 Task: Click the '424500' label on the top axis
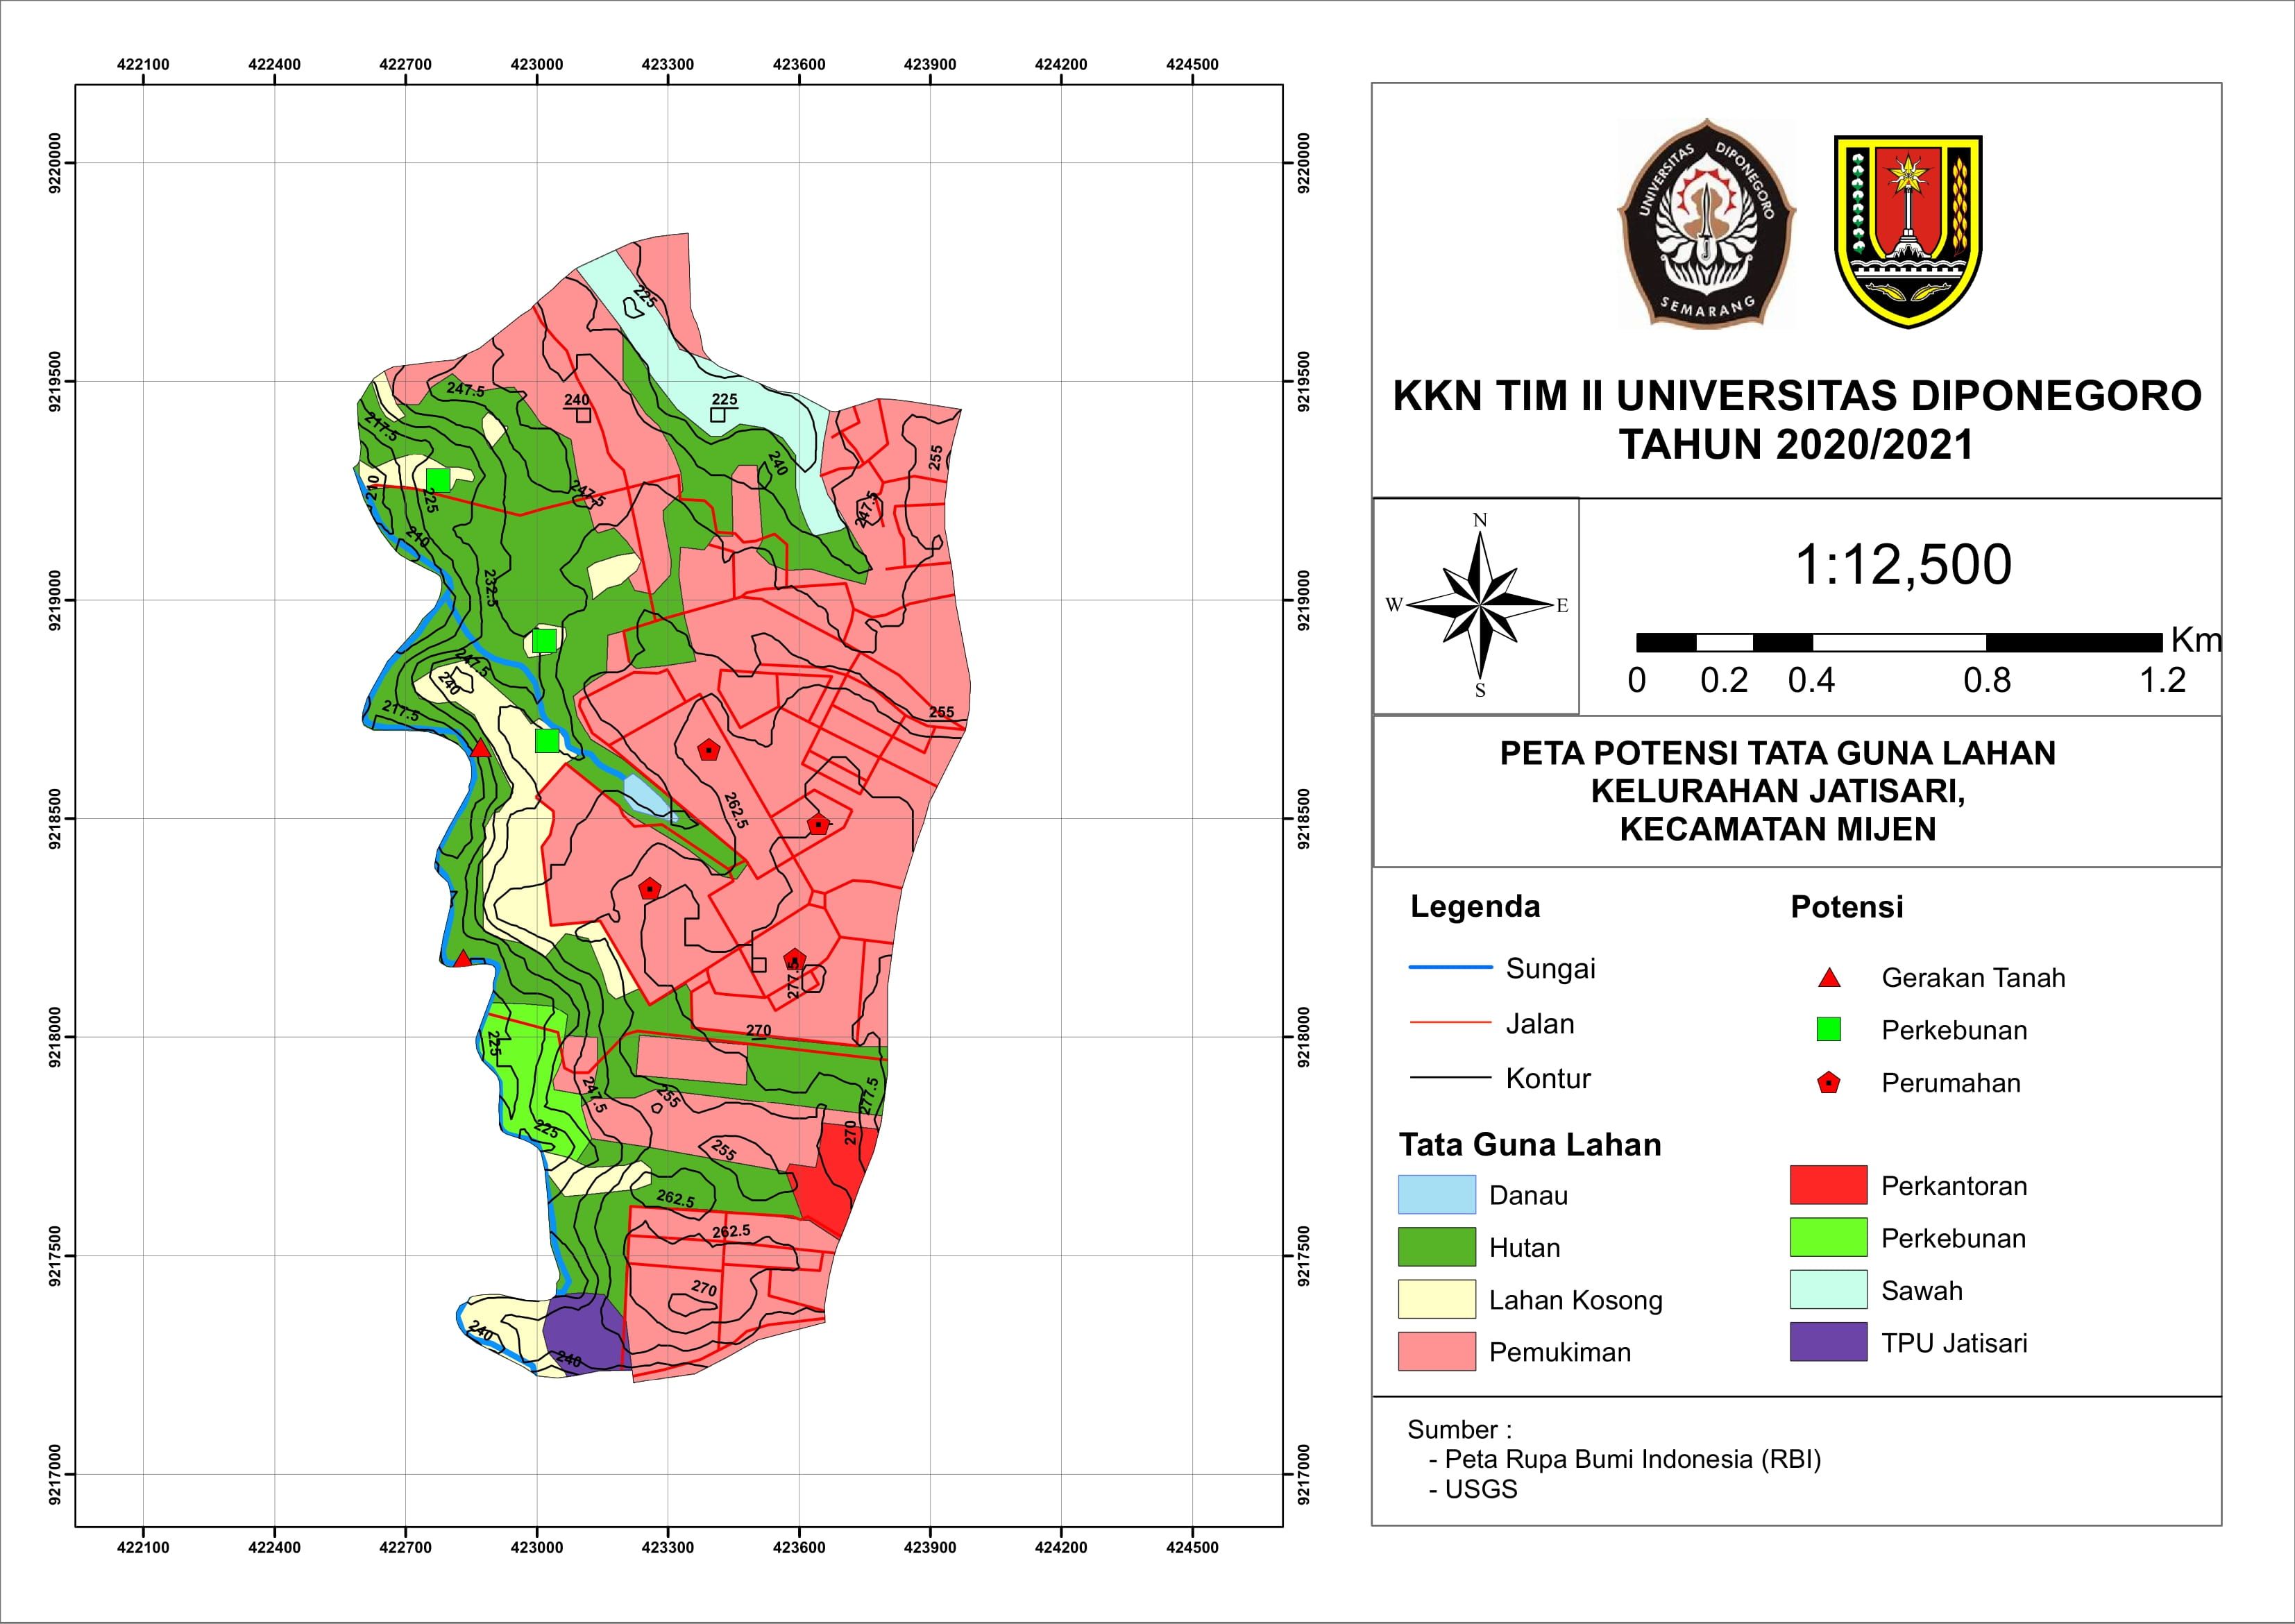(1192, 64)
